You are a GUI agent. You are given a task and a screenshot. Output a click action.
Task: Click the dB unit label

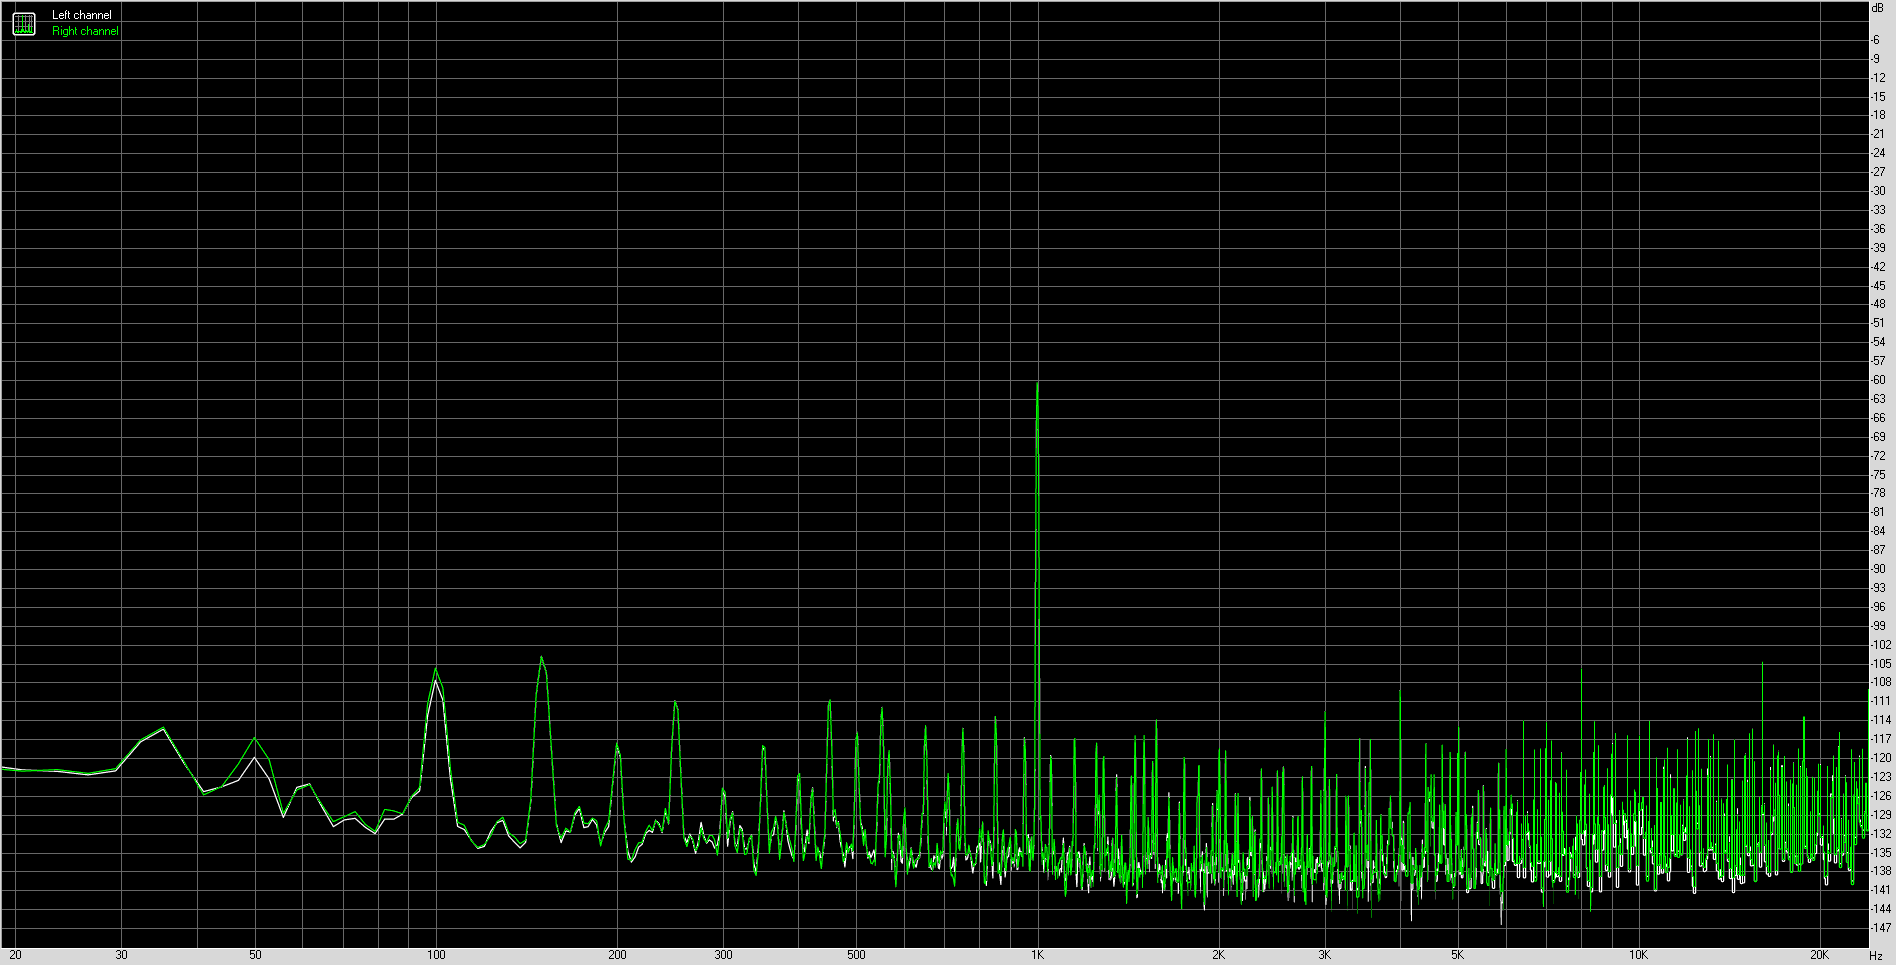point(1877,8)
